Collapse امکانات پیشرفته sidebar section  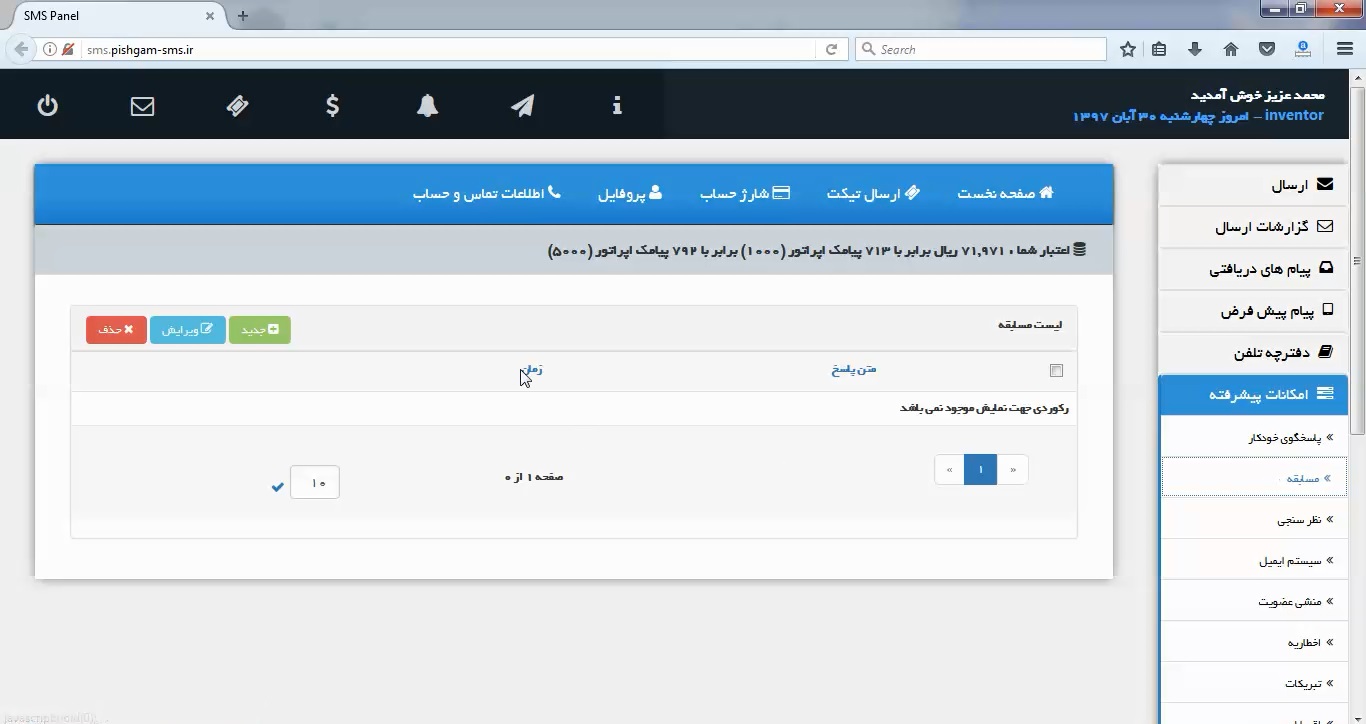point(1253,395)
